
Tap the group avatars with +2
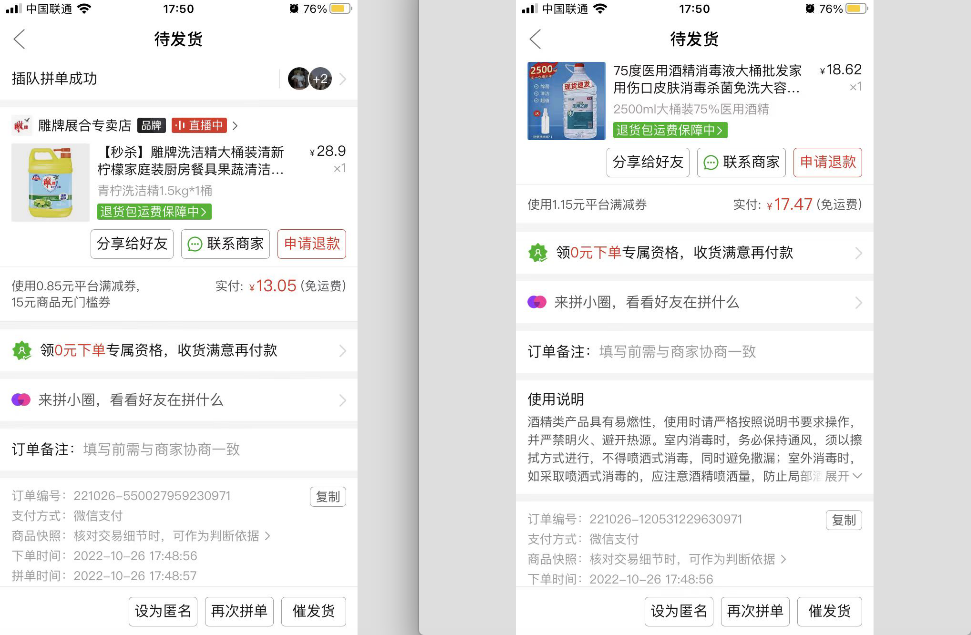point(309,79)
